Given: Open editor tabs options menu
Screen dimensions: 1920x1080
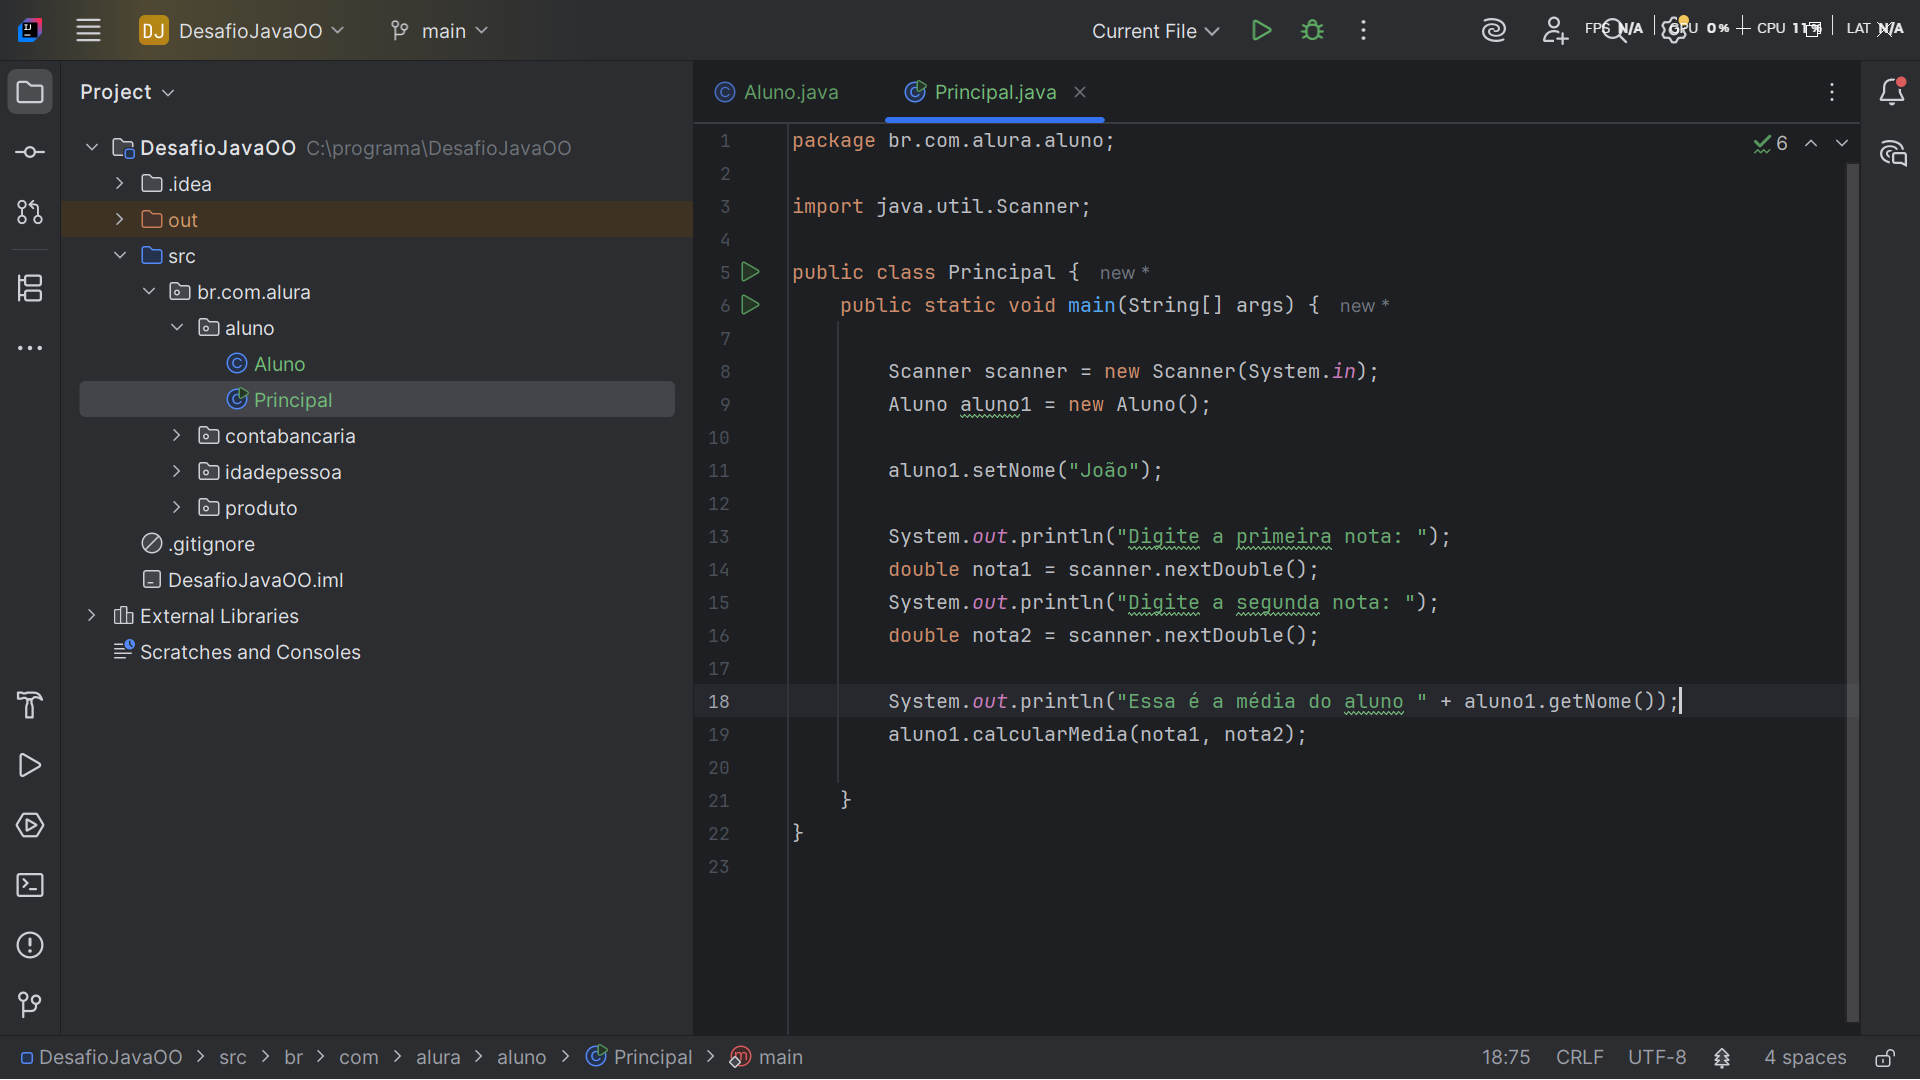Looking at the screenshot, I should [1832, 92].
